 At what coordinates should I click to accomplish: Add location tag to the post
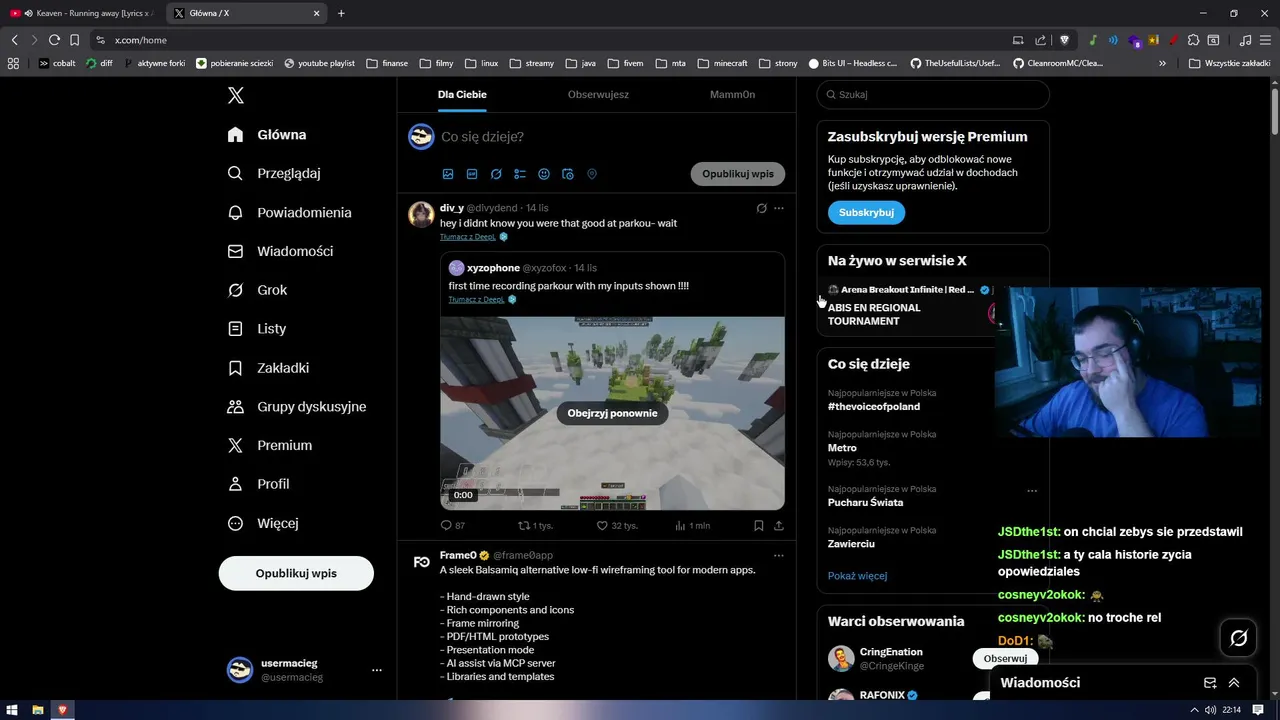point(592,174)
